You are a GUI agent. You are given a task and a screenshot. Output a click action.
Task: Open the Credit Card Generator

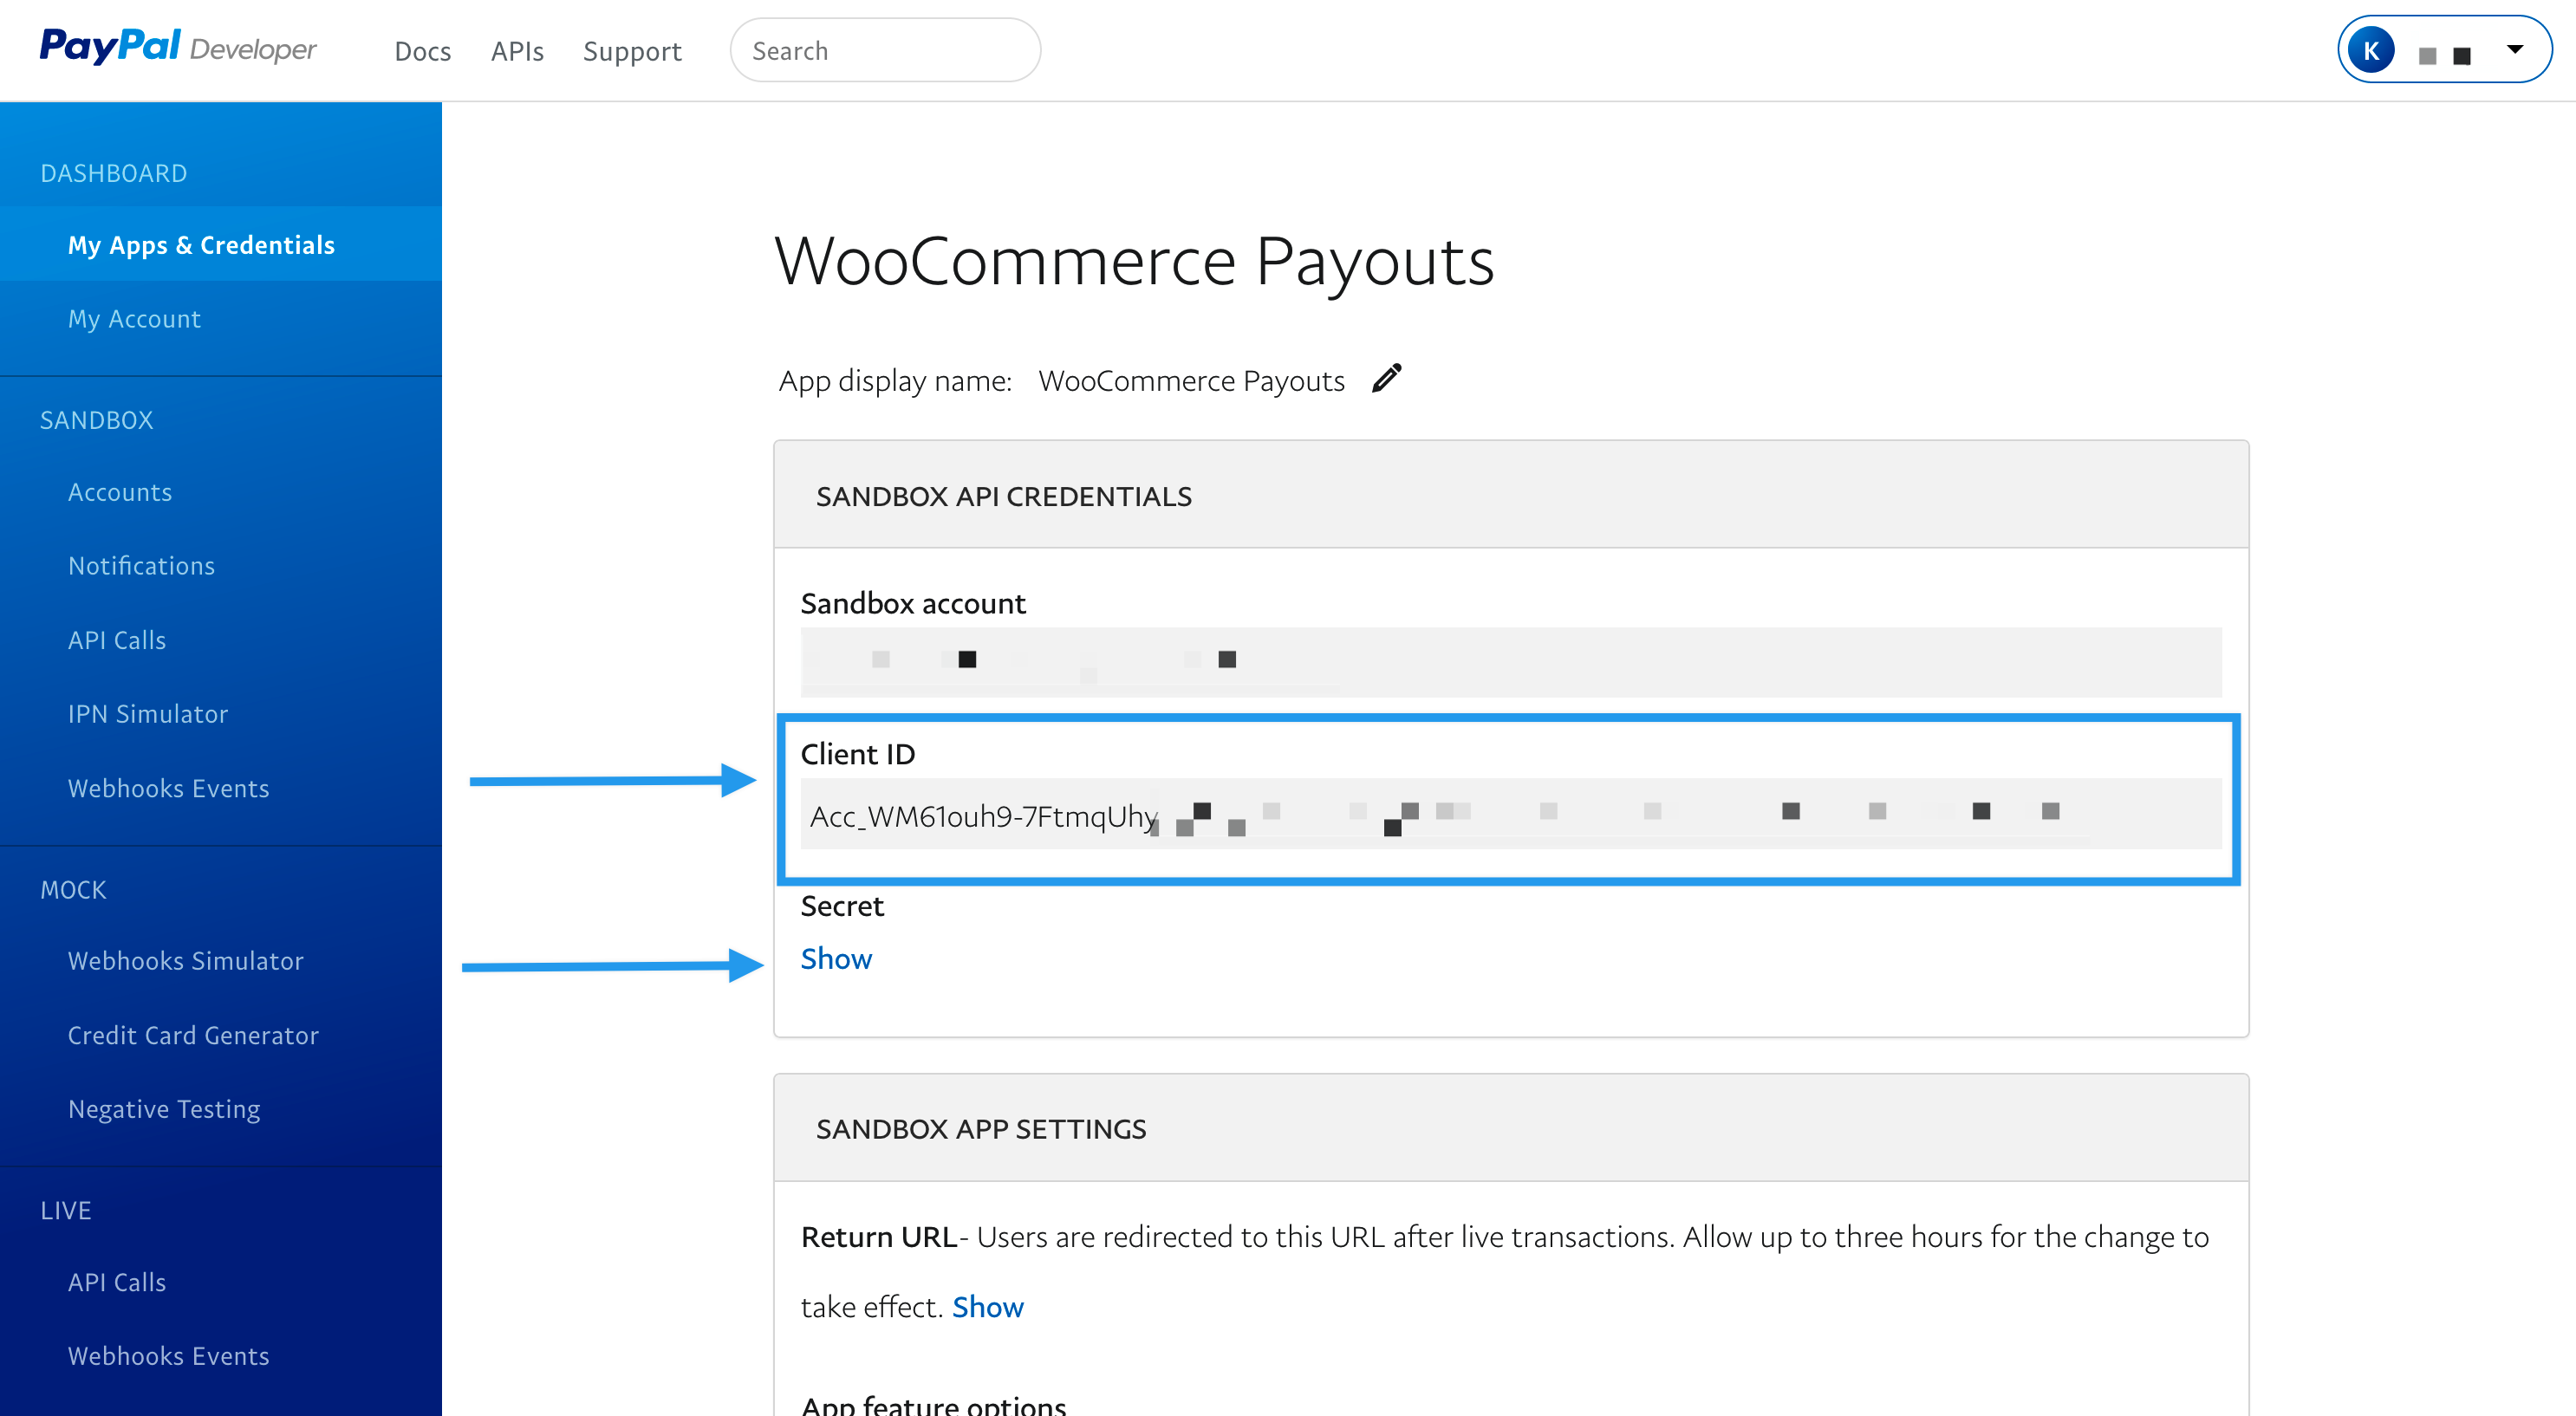click(193, 1035)
